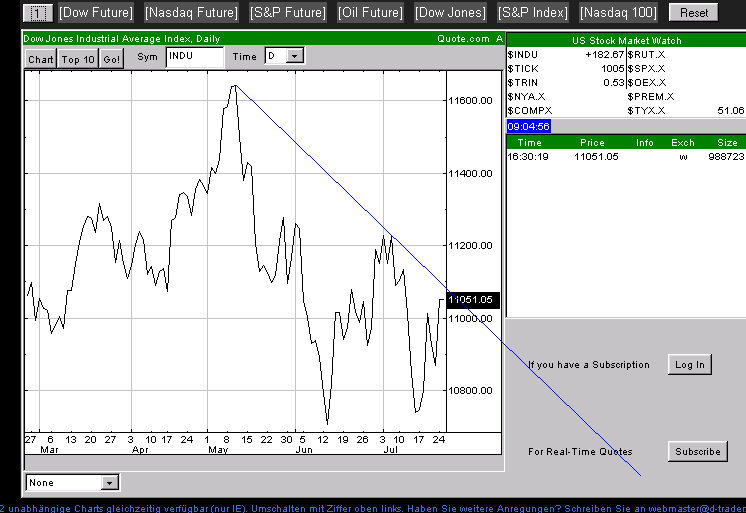This screenshot has height=513, width=746.
Task: Expand the Time interval dropdown
Action: [x=295, y=57]
